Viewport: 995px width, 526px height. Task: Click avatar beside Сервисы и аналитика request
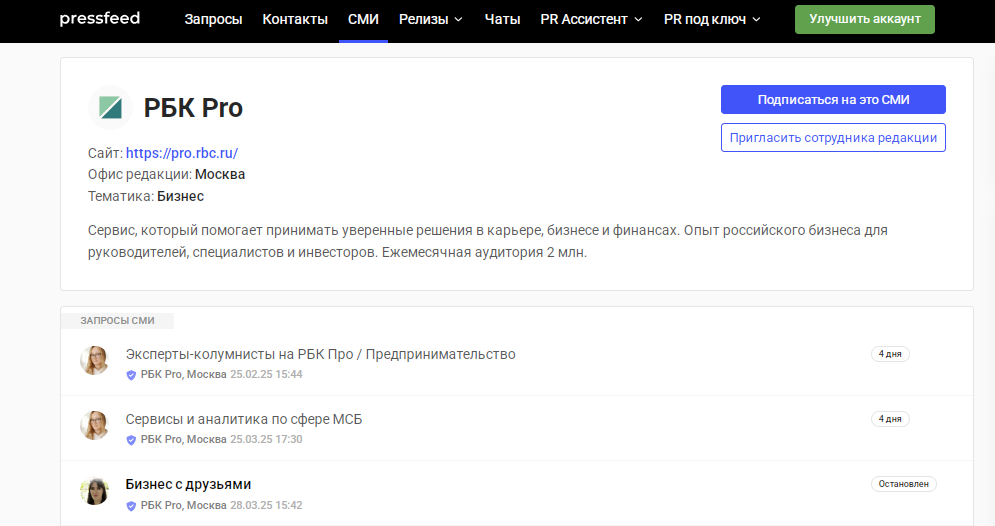click(x=94, y=425)
